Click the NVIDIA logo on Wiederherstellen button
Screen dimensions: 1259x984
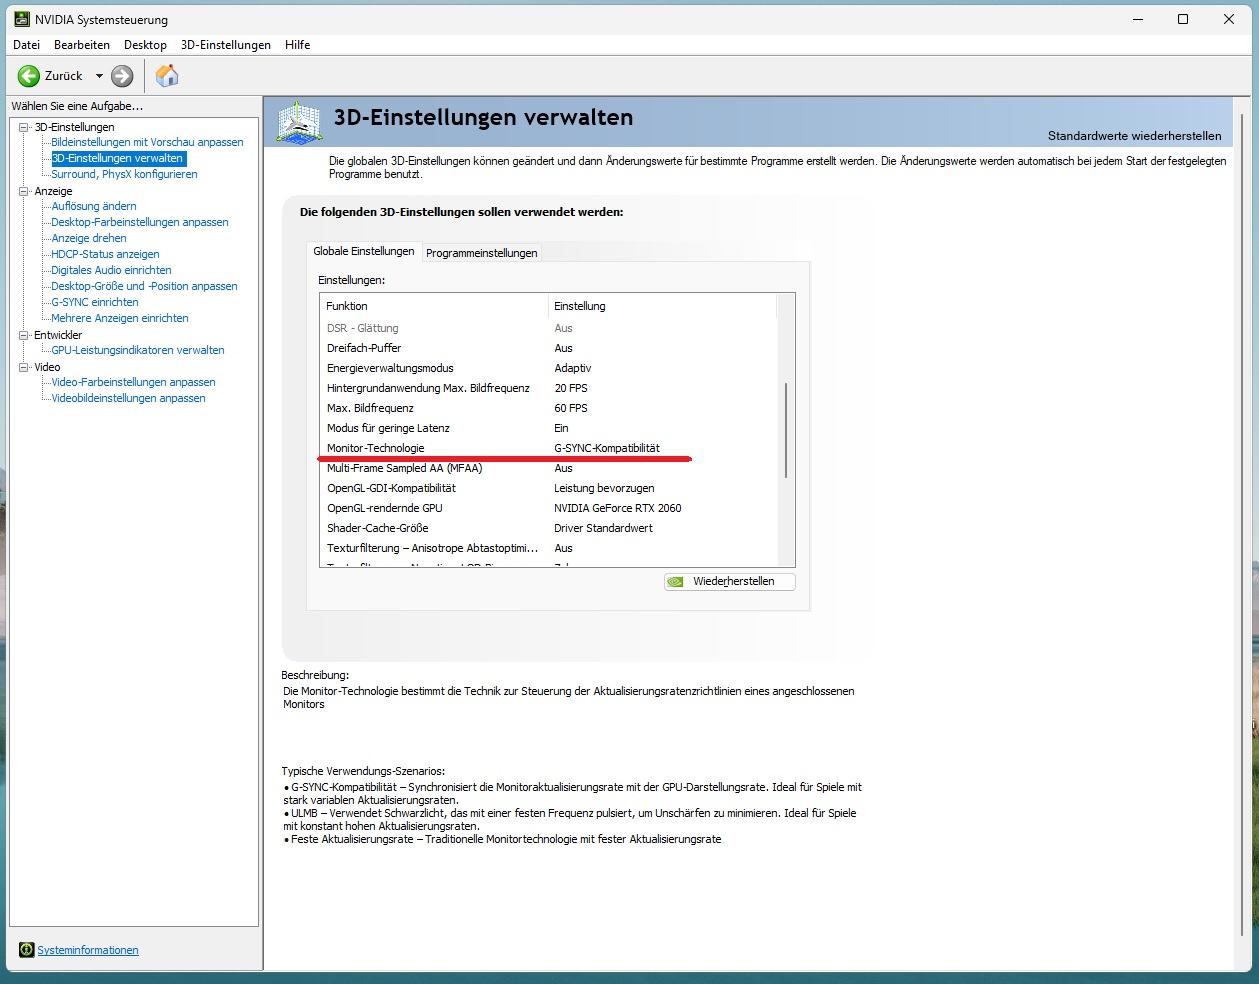pos(676,581)
